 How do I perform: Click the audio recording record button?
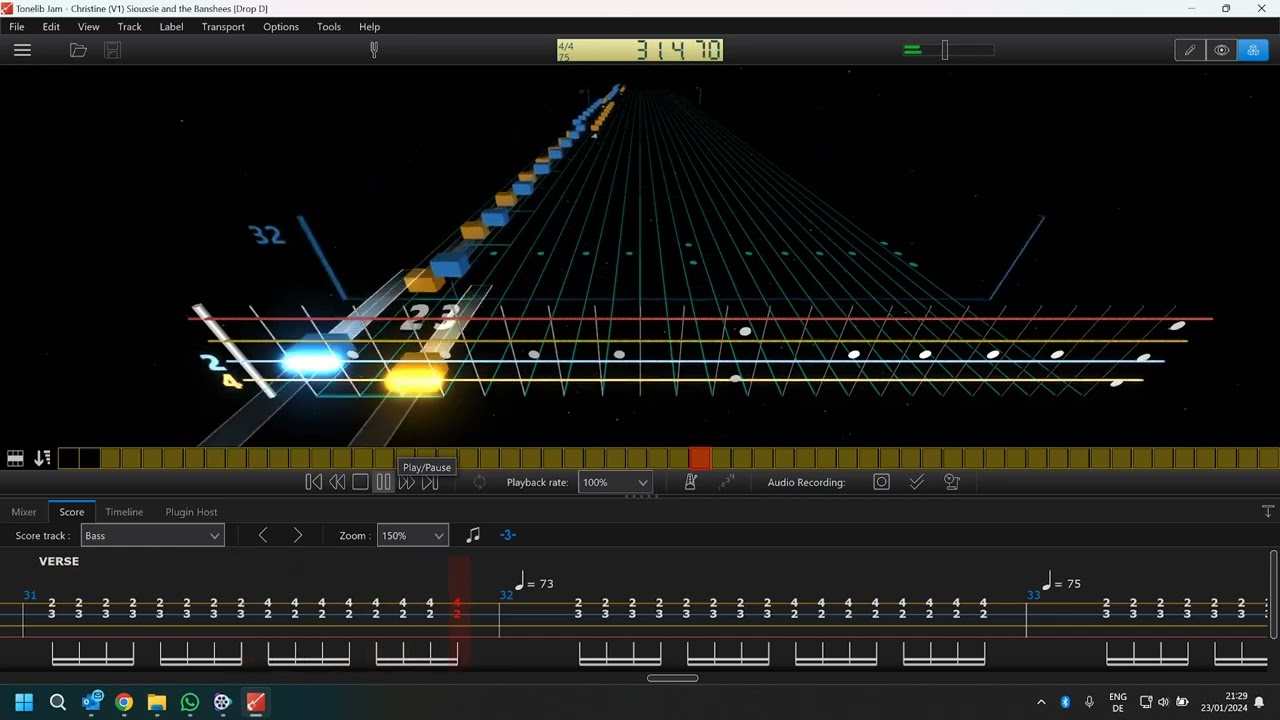881,482
